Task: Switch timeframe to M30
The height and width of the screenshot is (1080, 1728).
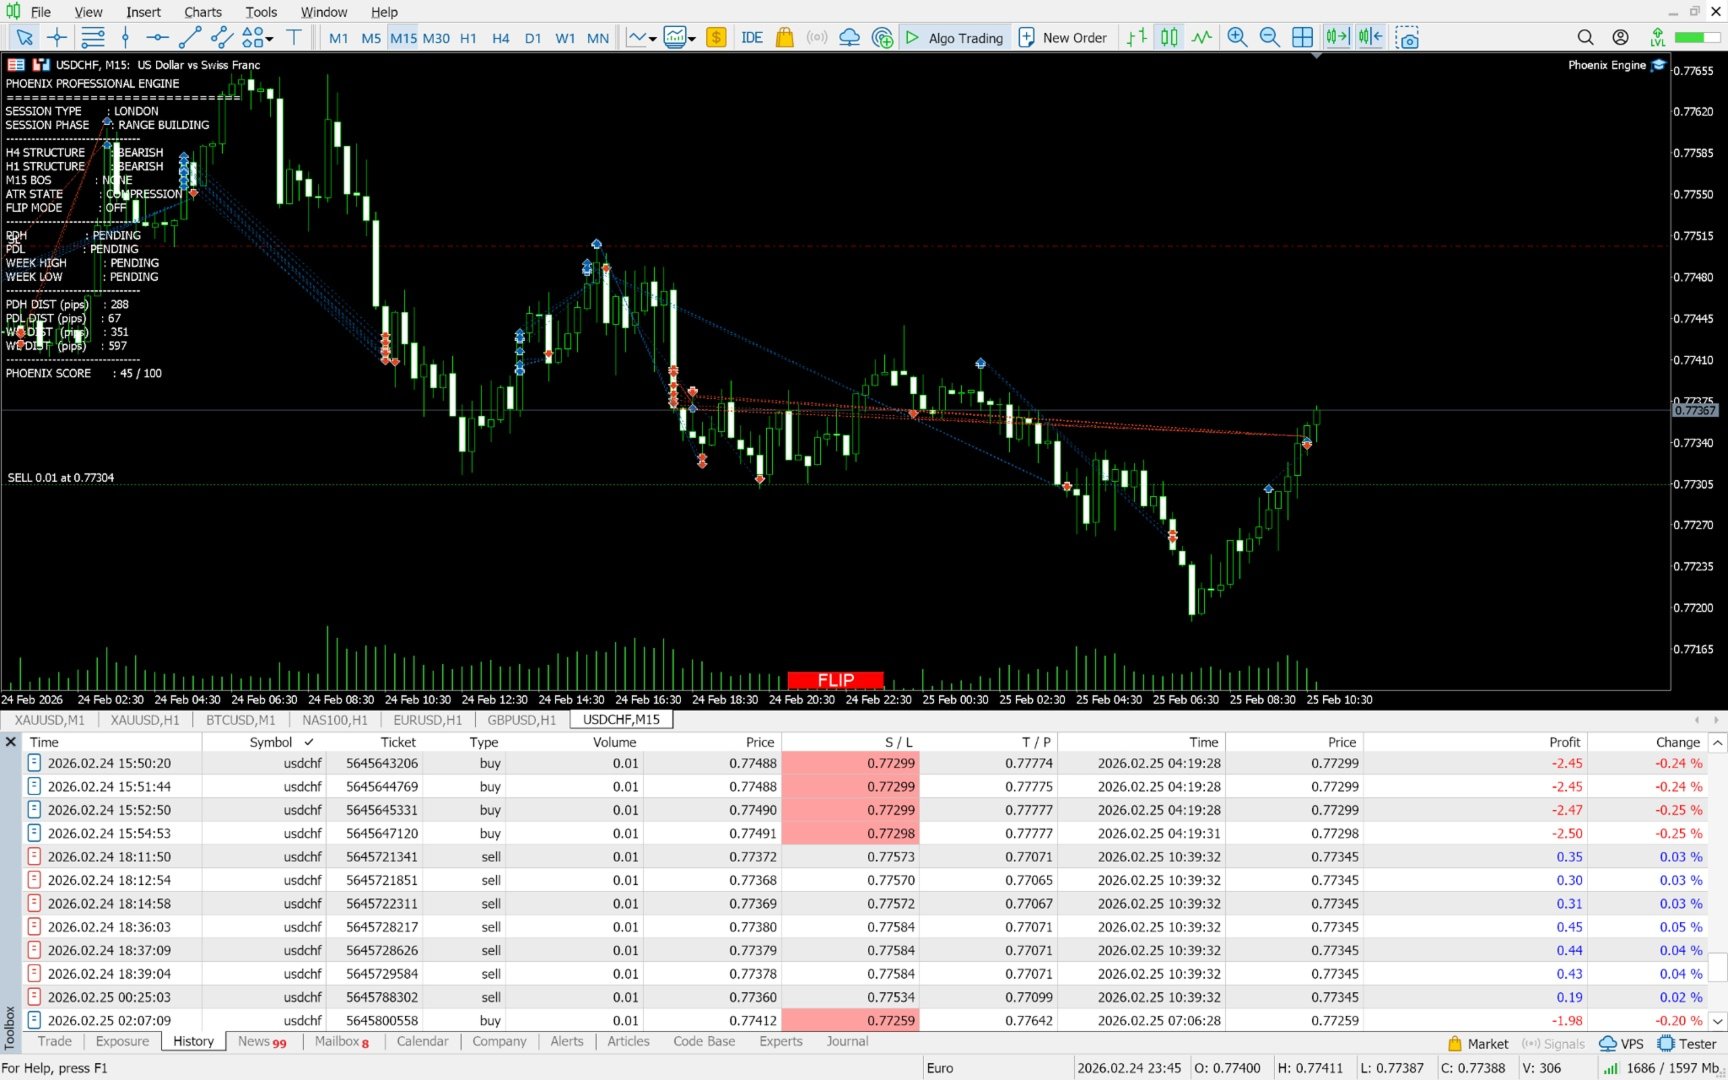Action: coord(436,38)
